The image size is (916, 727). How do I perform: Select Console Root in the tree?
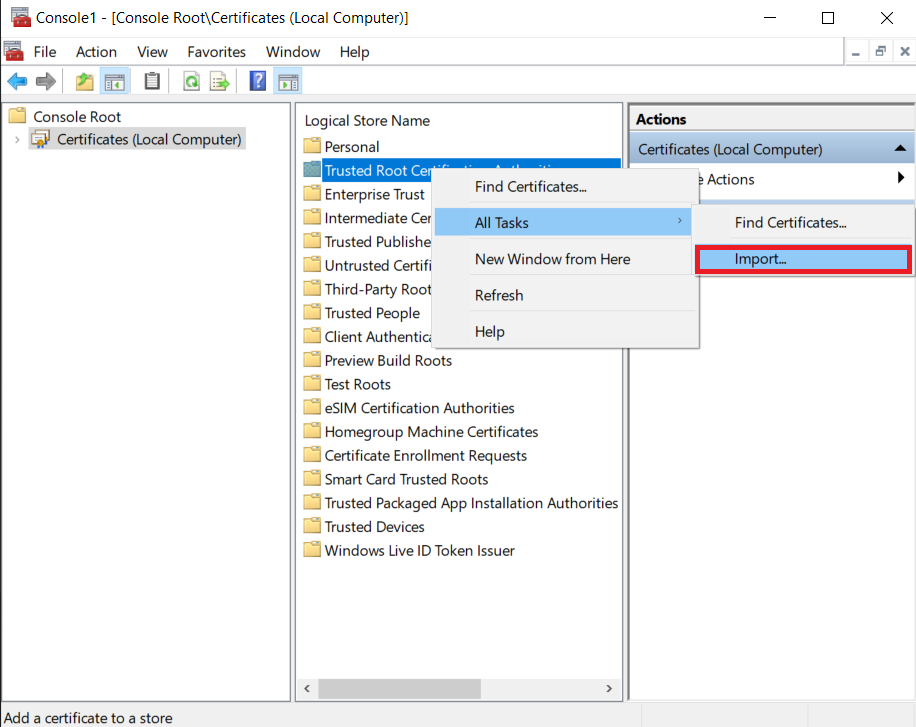coord(77,116)
